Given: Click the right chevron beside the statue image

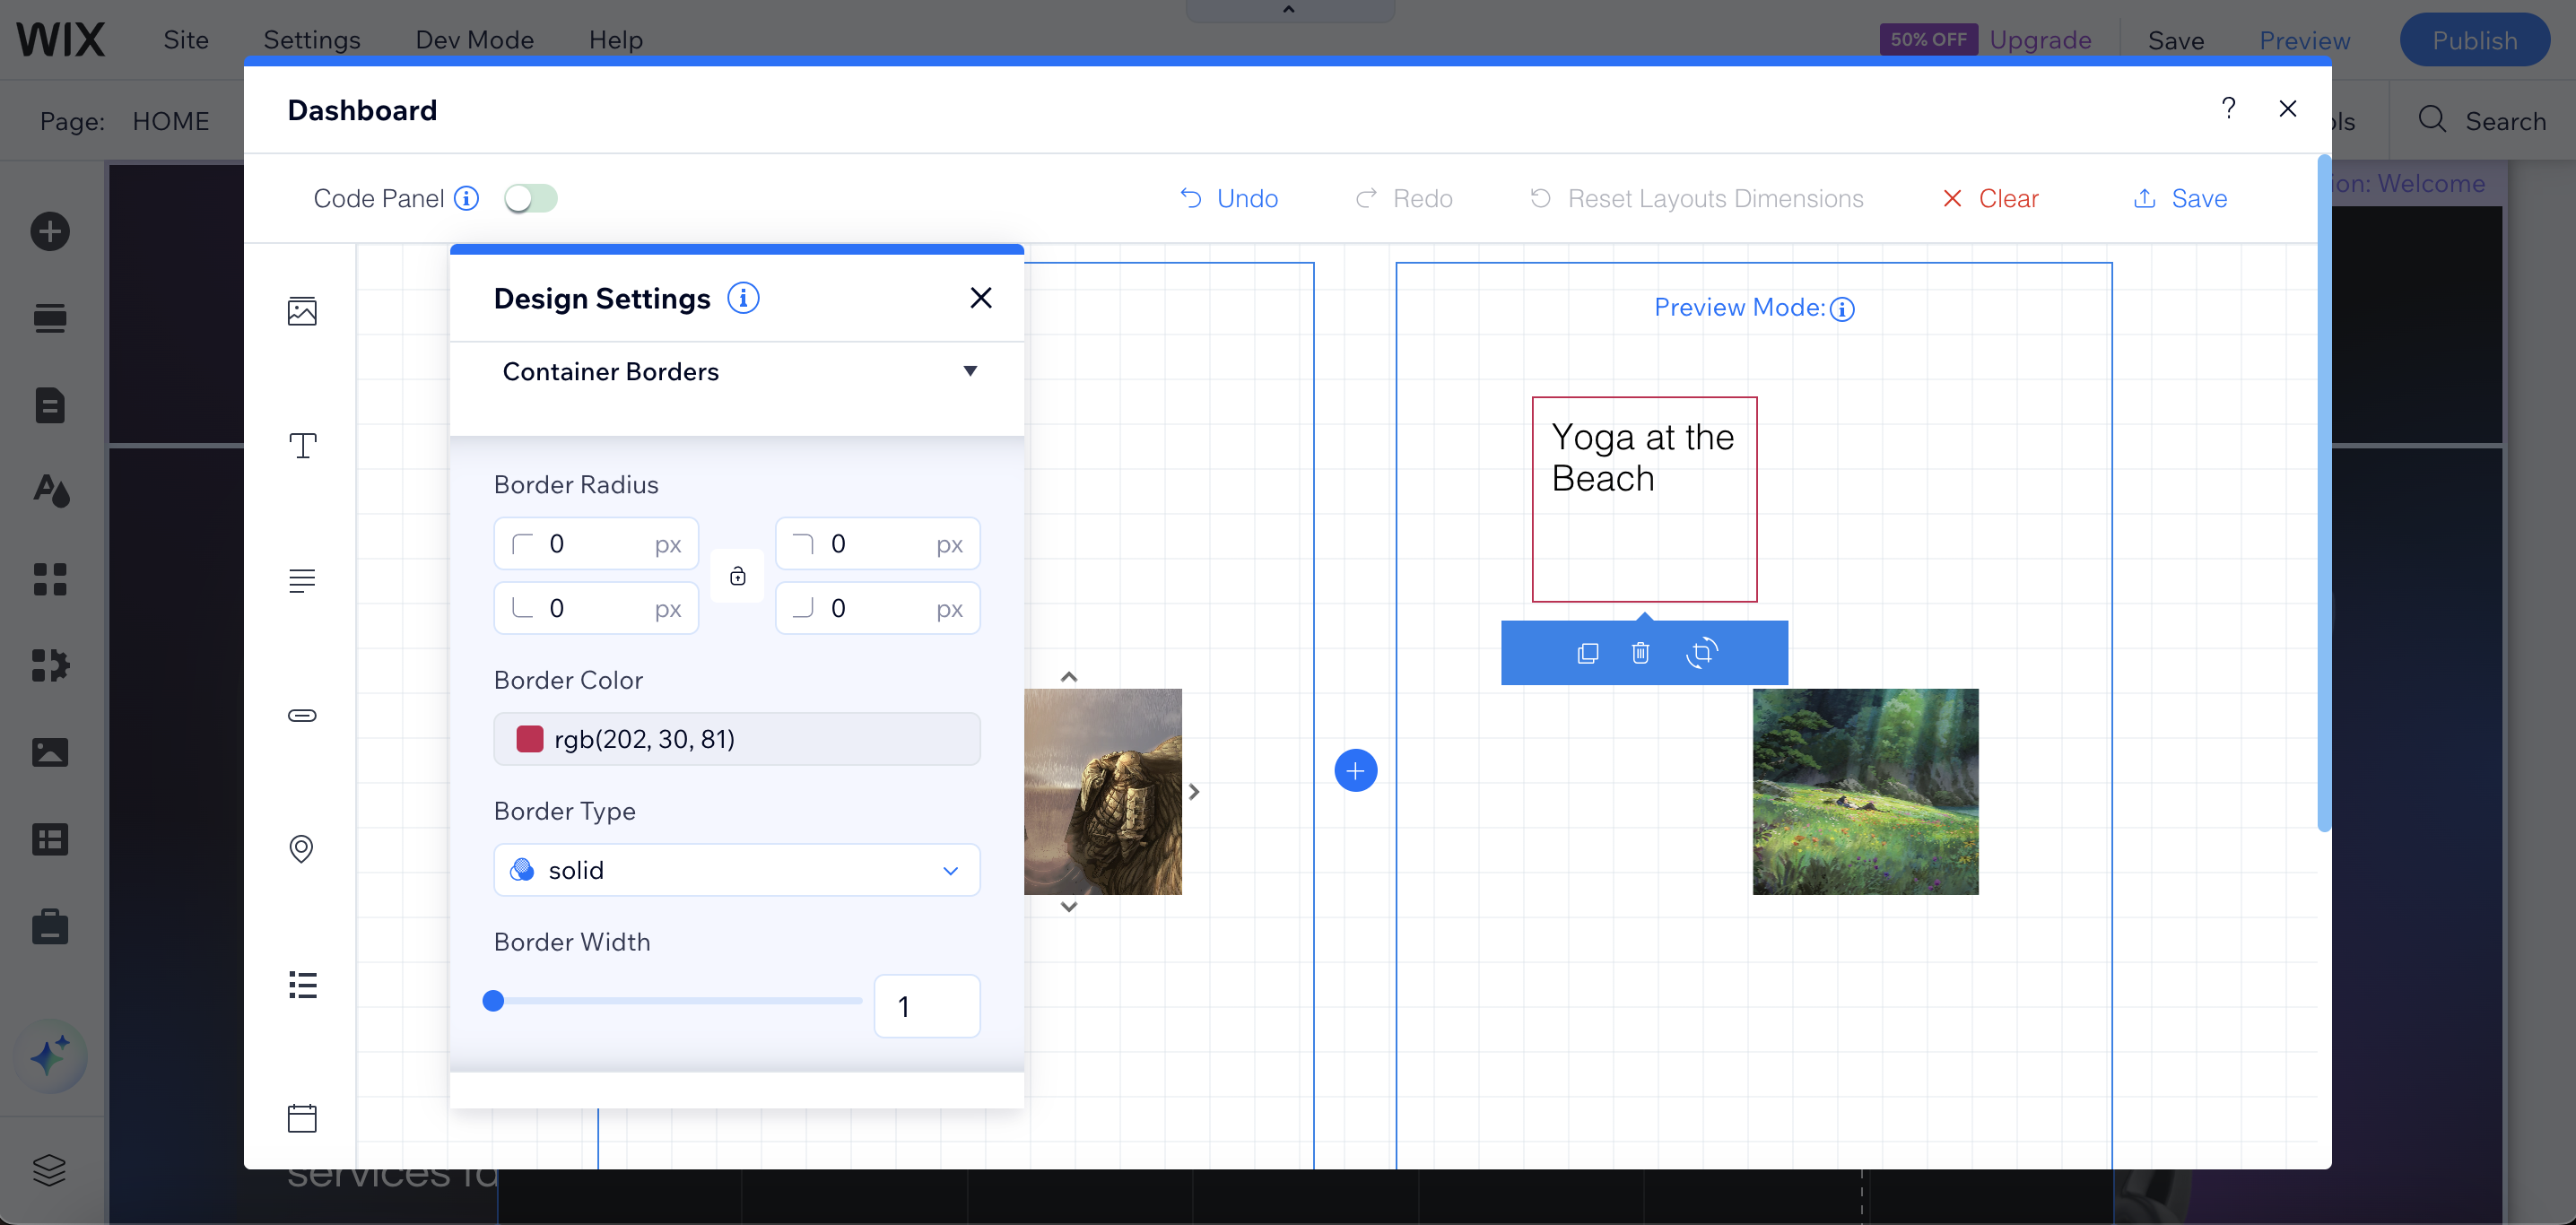Looking at the screenshot, I should point(1194,792).
